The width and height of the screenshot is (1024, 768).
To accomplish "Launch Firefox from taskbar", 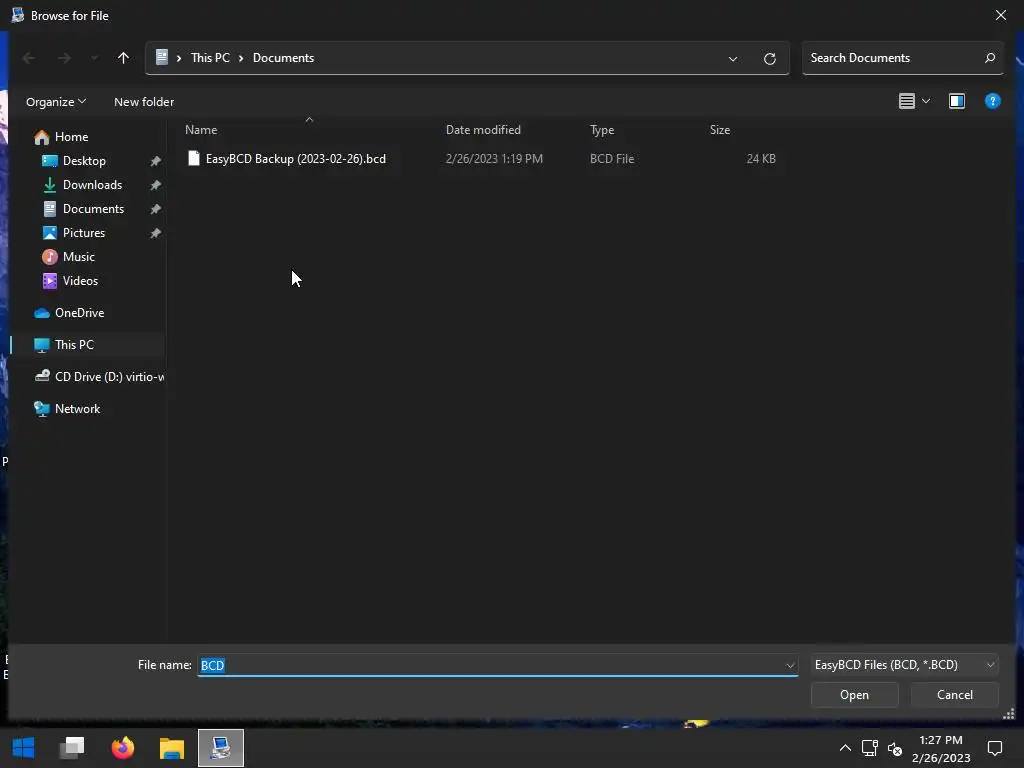I will coord(122,748).
